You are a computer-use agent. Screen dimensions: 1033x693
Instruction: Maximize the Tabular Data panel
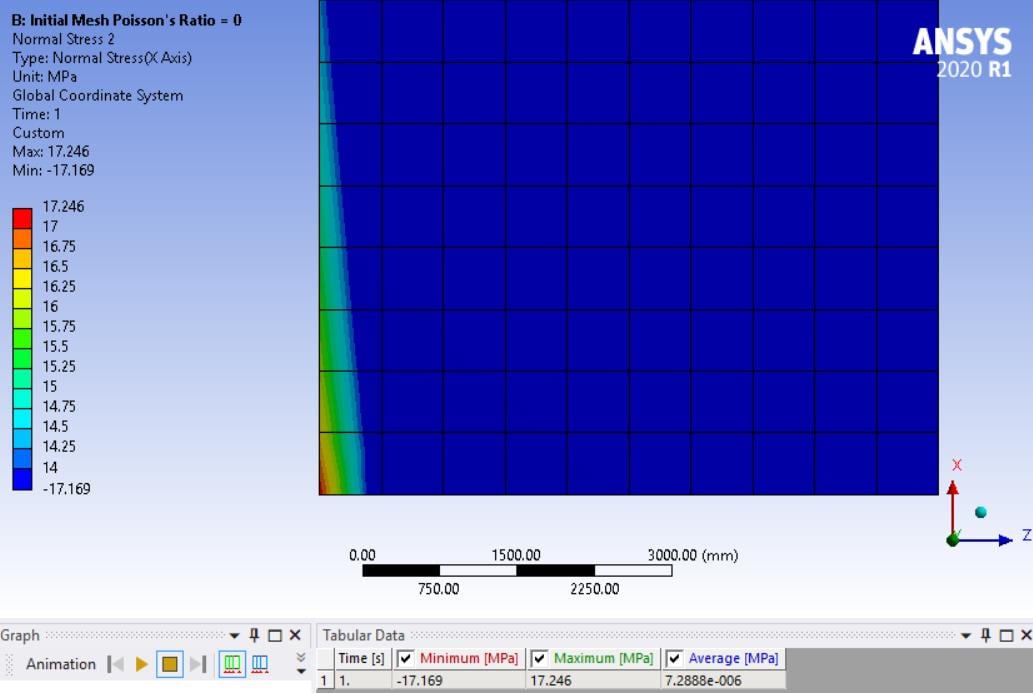1006,636
